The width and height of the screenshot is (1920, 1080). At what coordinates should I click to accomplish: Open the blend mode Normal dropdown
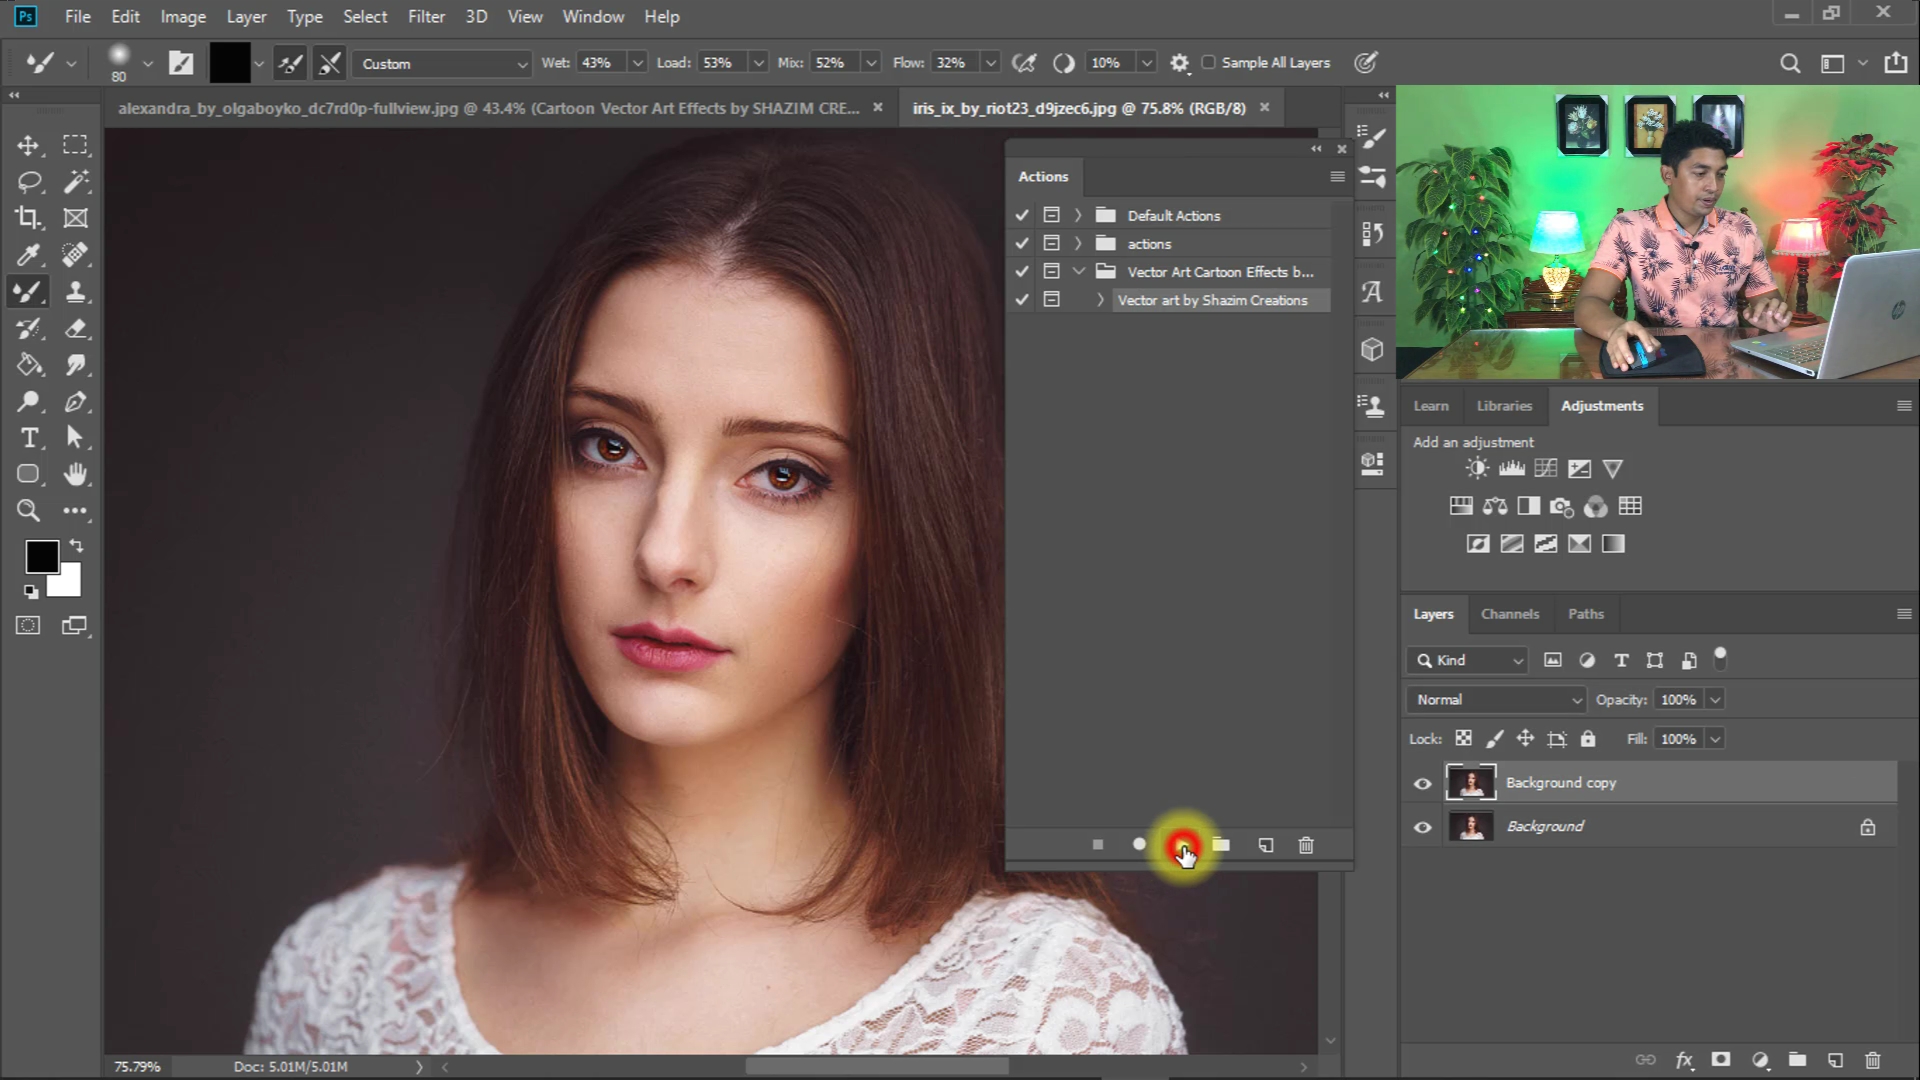point(1496,700)
